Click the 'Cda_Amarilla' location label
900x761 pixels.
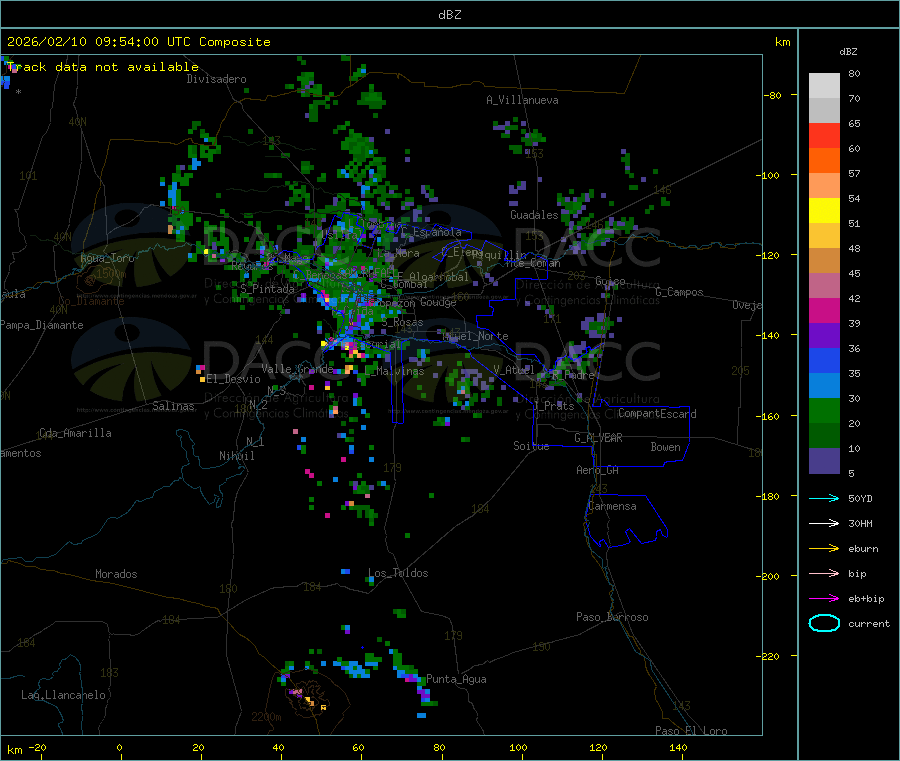75,433
